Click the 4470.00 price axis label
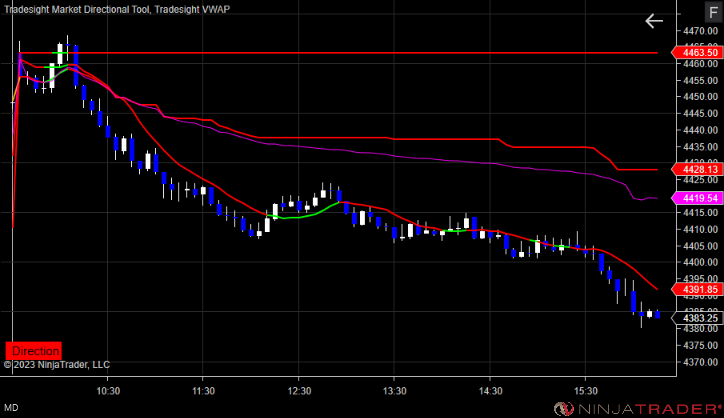 click(x=700, y=31)
